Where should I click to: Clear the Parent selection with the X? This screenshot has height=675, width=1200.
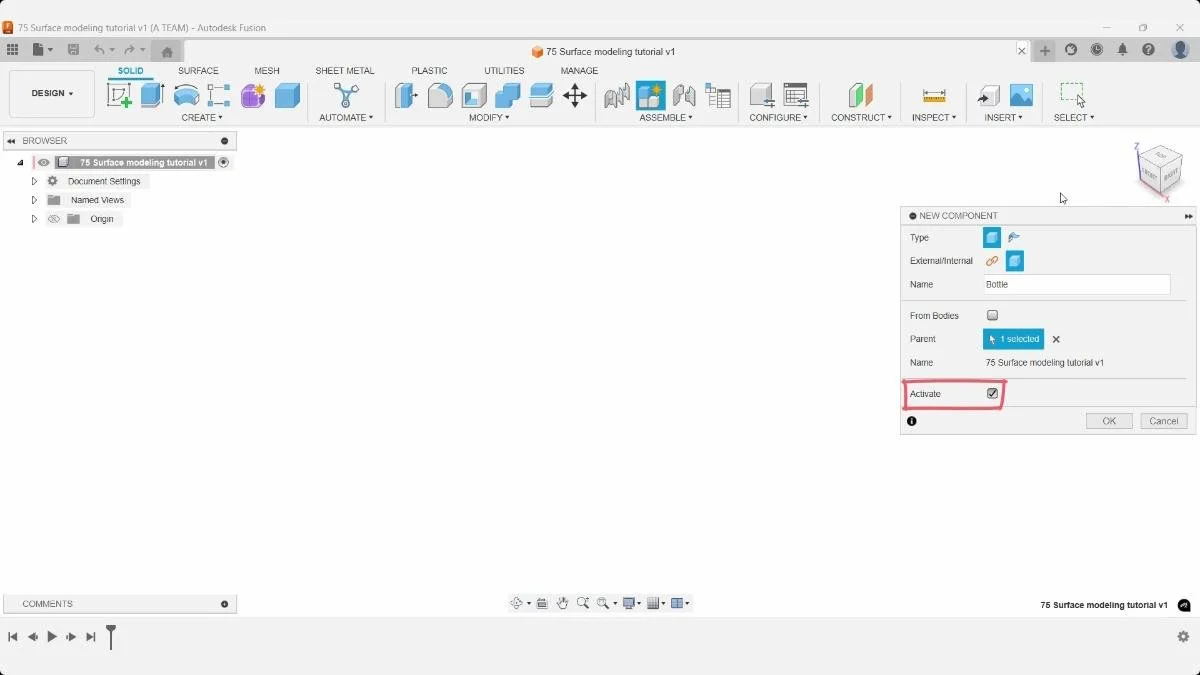click(1056, 339)
